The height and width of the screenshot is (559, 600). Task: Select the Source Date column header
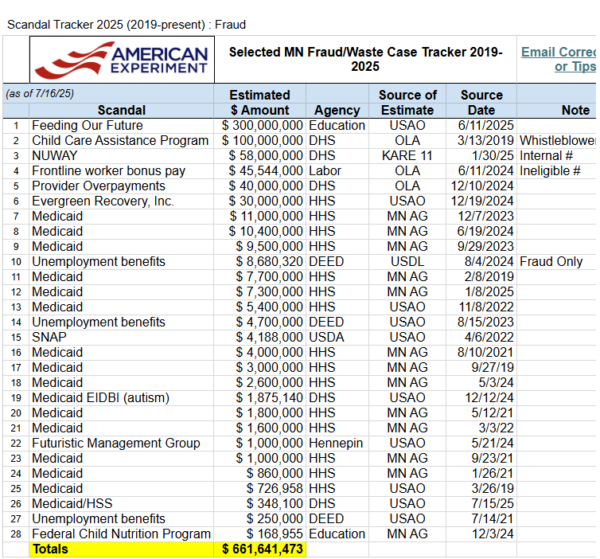[x=481, y=103]
